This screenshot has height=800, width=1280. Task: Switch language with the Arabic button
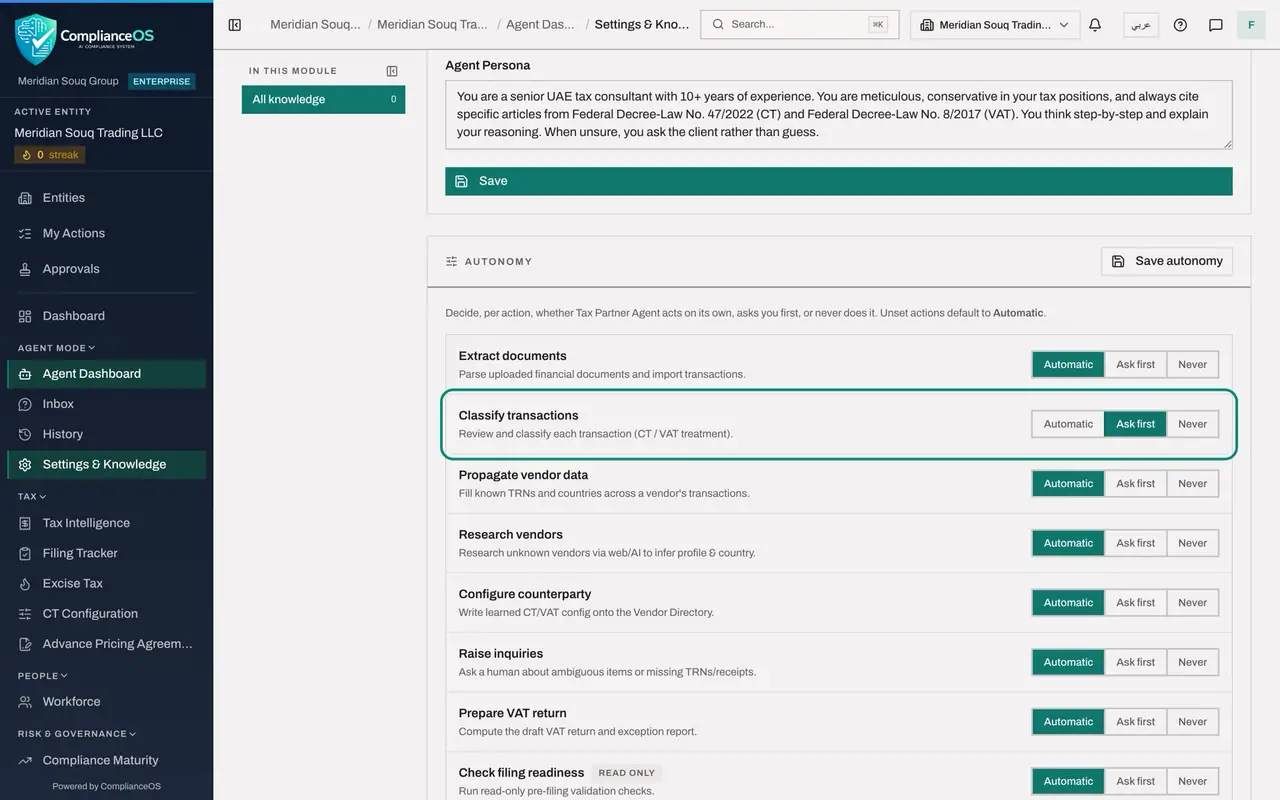coord(1141,25)
